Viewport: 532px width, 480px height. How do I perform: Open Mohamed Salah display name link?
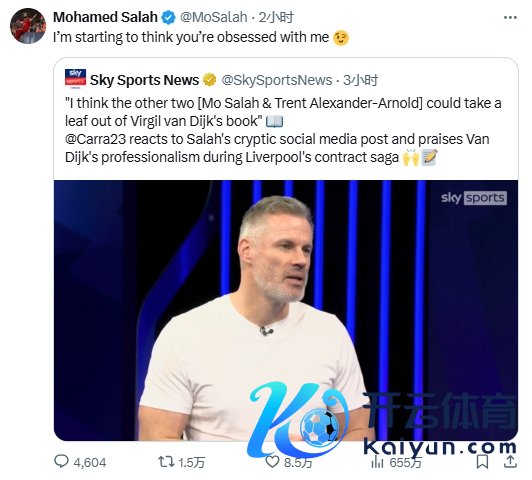pyautogui.click(x=105, y=17)
